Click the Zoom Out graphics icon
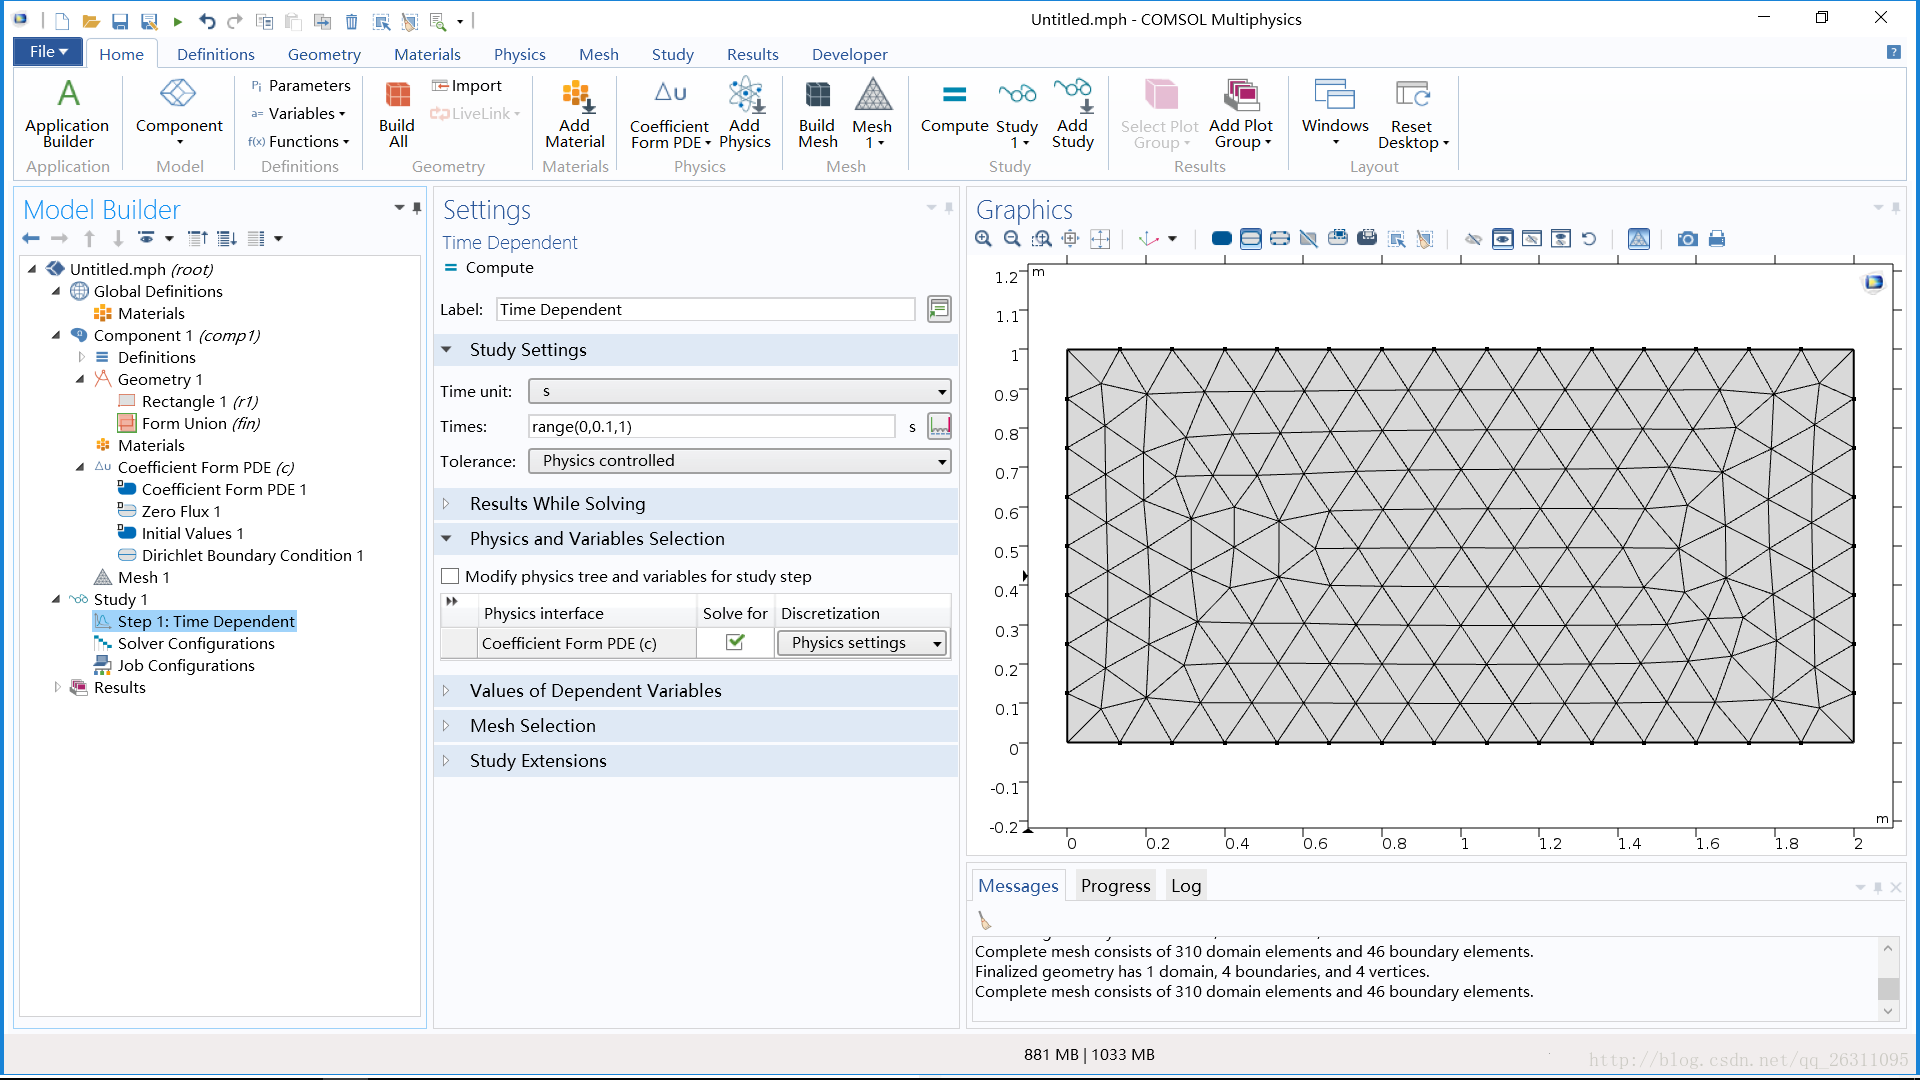The image size is (1920, 1080). pos(1012,239)
